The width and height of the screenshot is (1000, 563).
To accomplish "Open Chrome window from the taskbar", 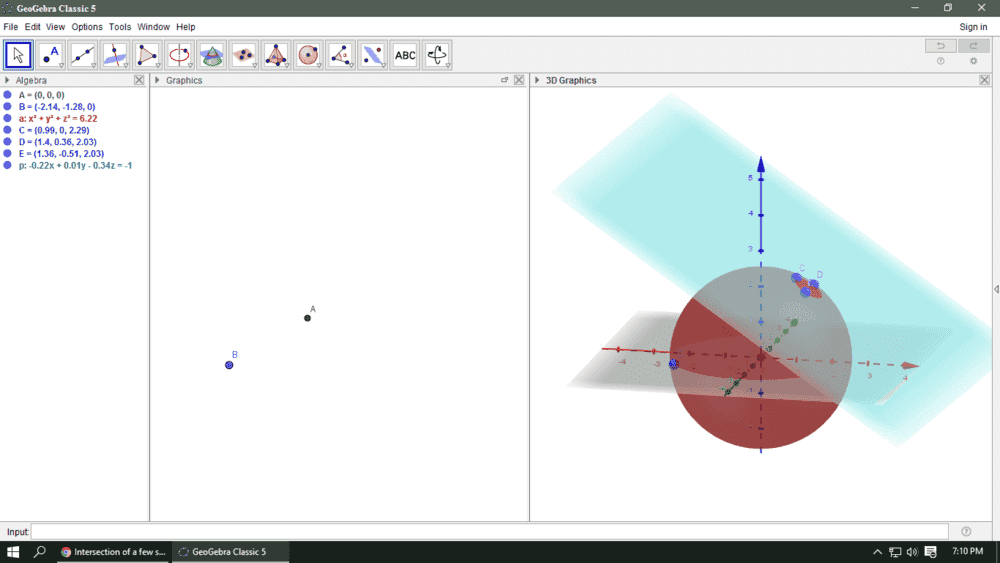I will coord(112,552).
